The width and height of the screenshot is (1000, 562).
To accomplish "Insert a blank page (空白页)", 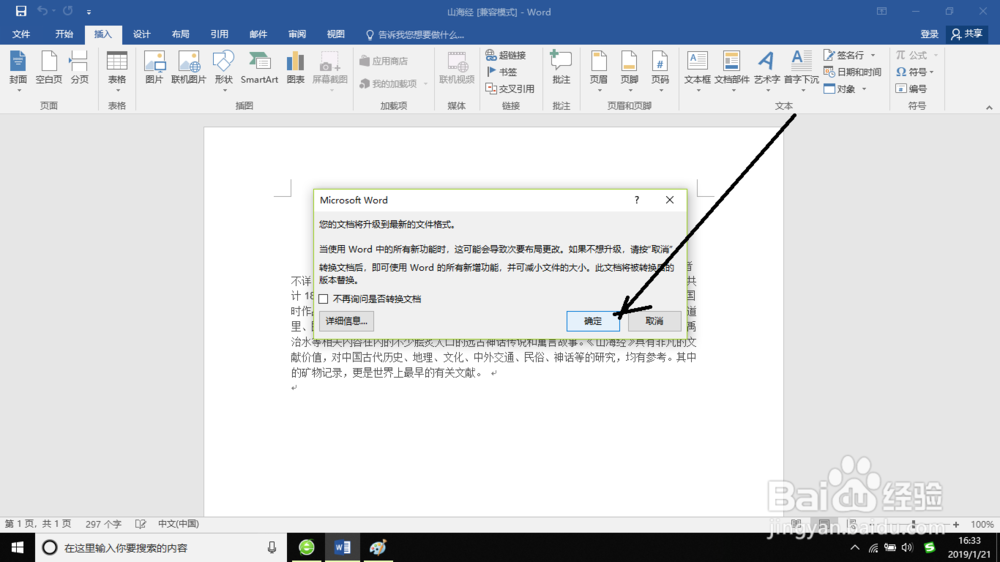I will pos(48,68).
